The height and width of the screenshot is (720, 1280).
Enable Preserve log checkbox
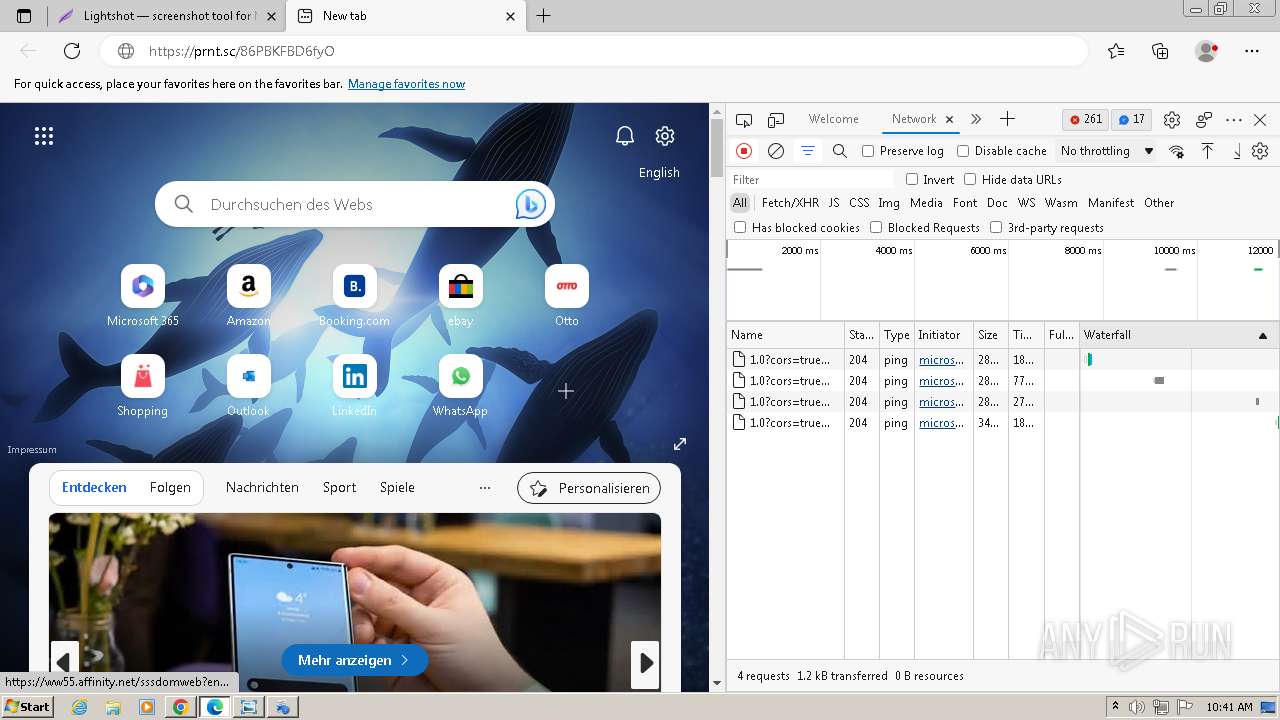(x=868, y=151)
